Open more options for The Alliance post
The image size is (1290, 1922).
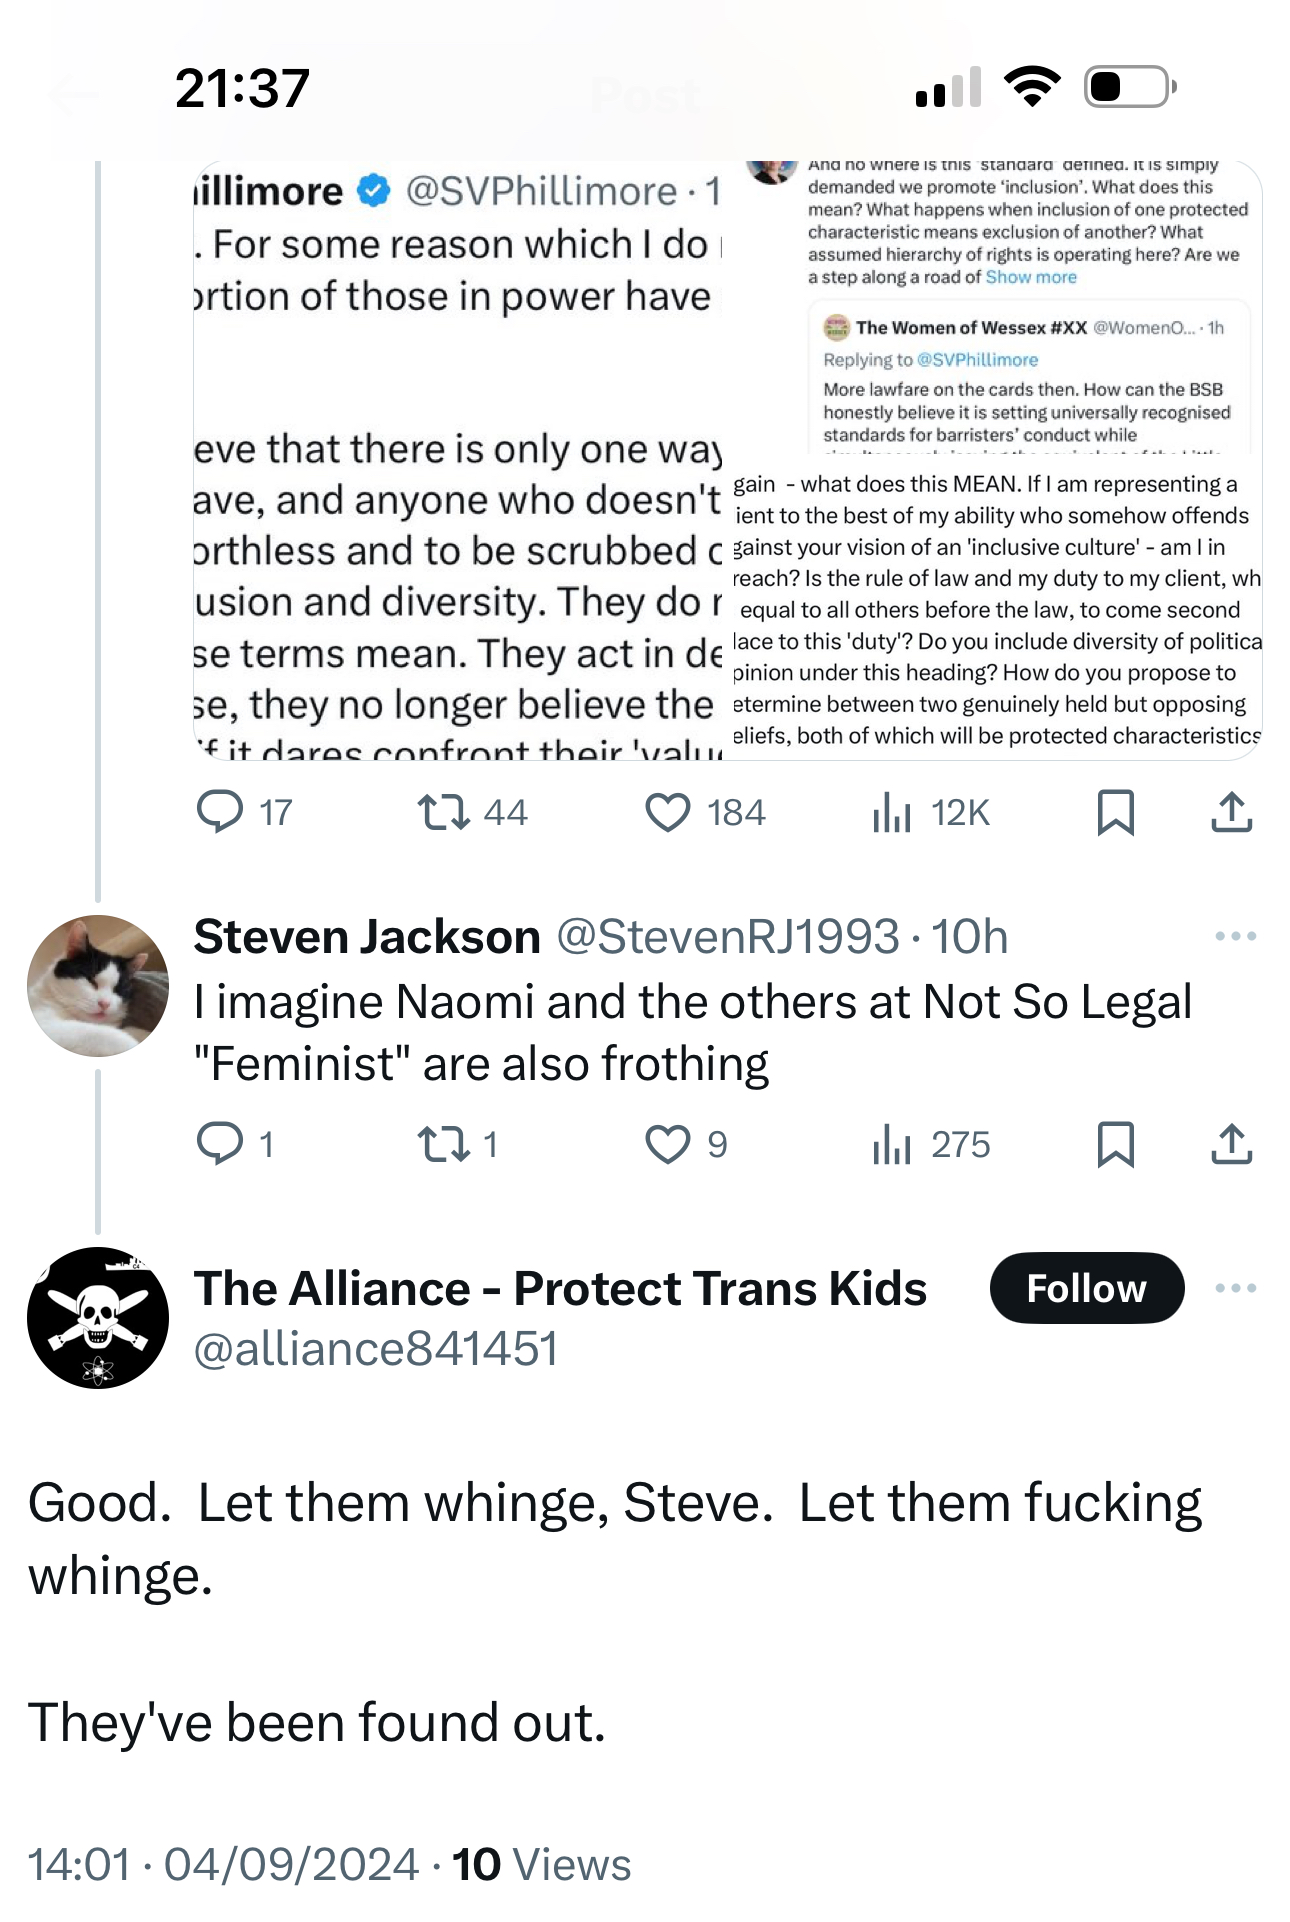pyautogui.click(x=1235, y=1288)
